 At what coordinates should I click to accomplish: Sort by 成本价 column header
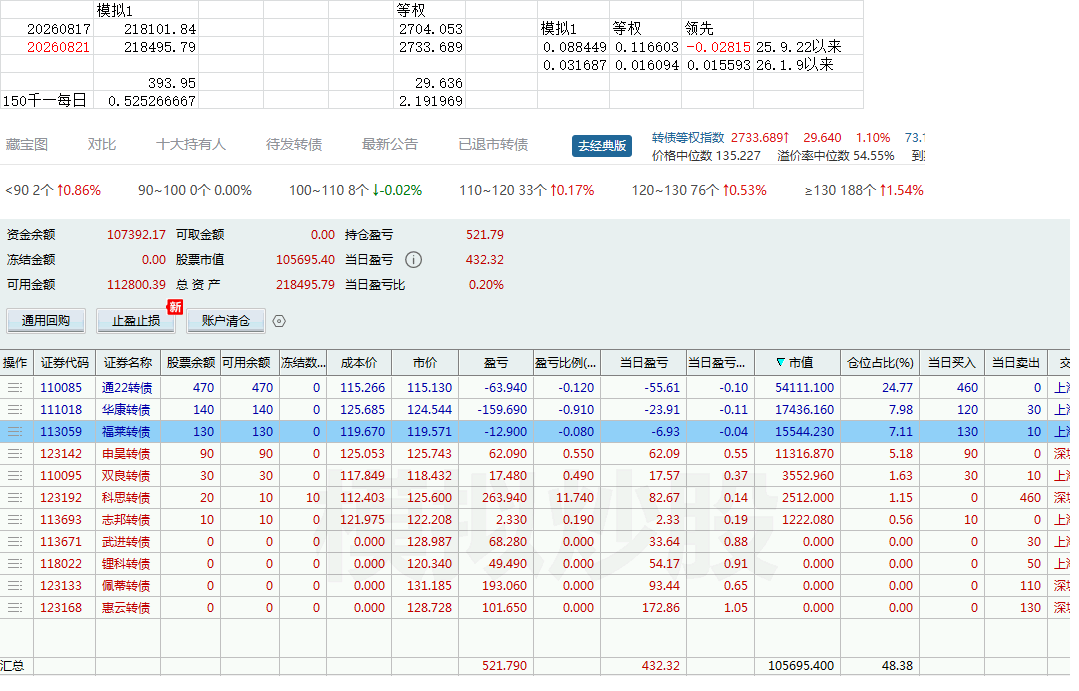[x=359, y=363]
